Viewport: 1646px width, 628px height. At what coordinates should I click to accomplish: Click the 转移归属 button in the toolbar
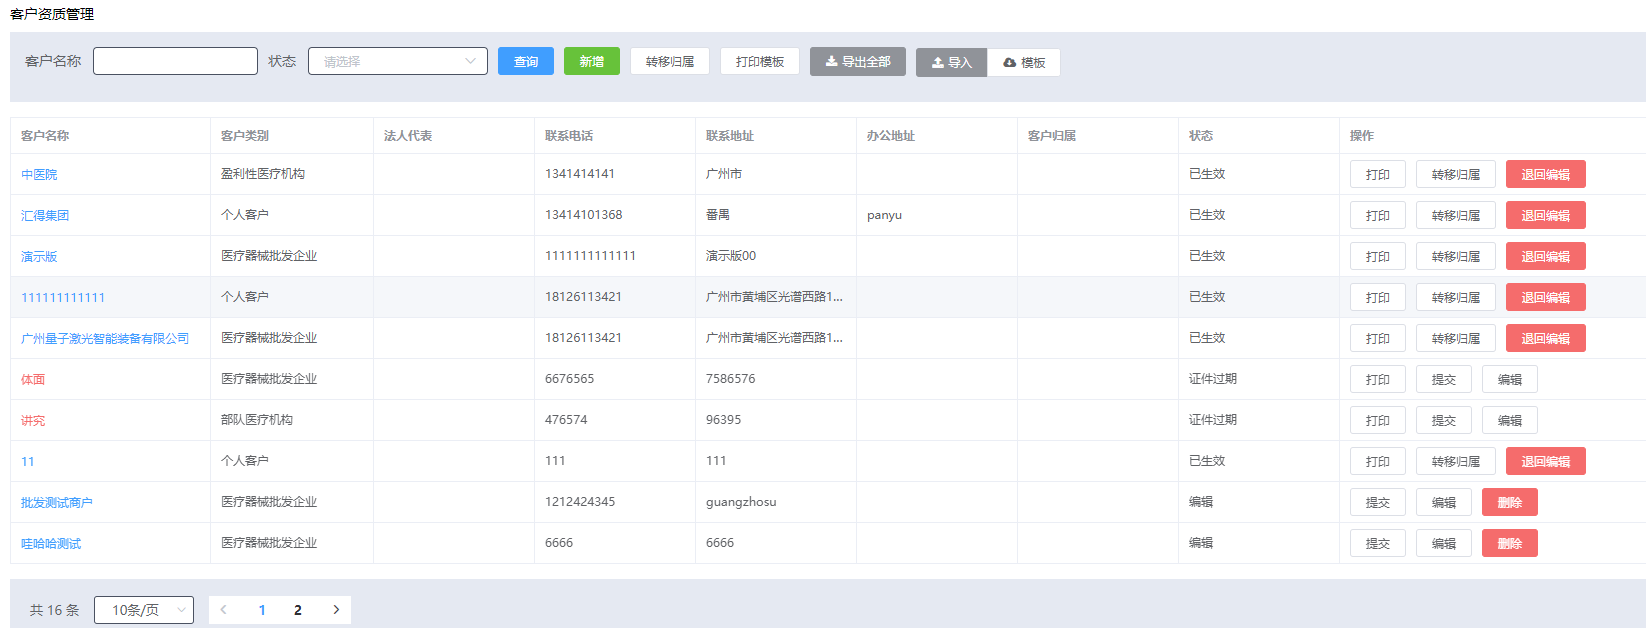click(x=669, y=62)
